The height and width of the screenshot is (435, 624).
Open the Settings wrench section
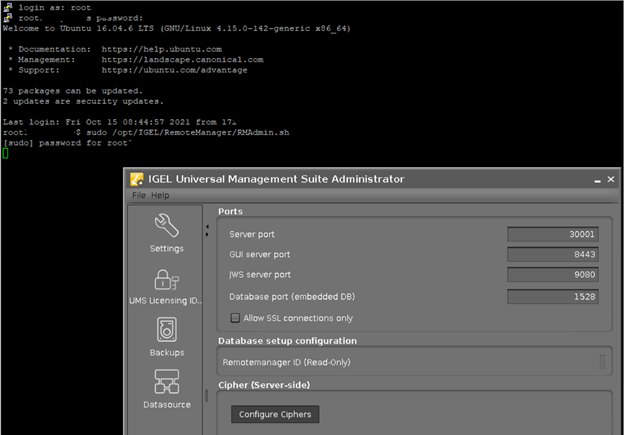click(x=166, y=232)
